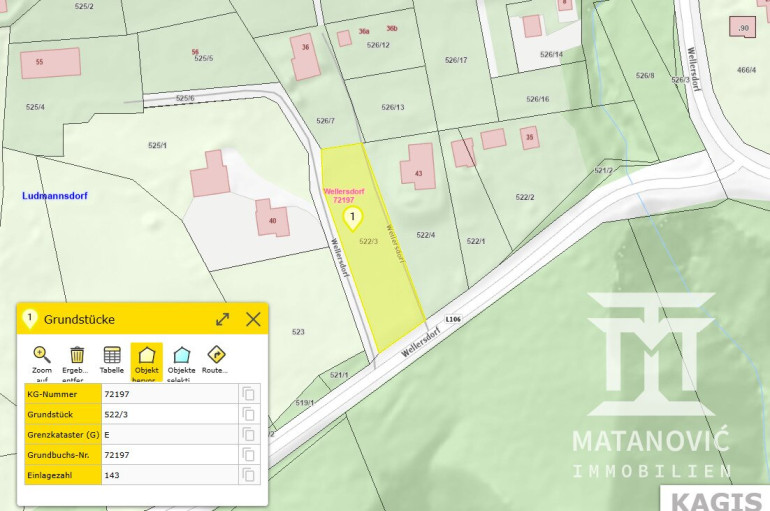770x511 pixels.
Task: Select building 36 on the map
Action: point(304,56)
